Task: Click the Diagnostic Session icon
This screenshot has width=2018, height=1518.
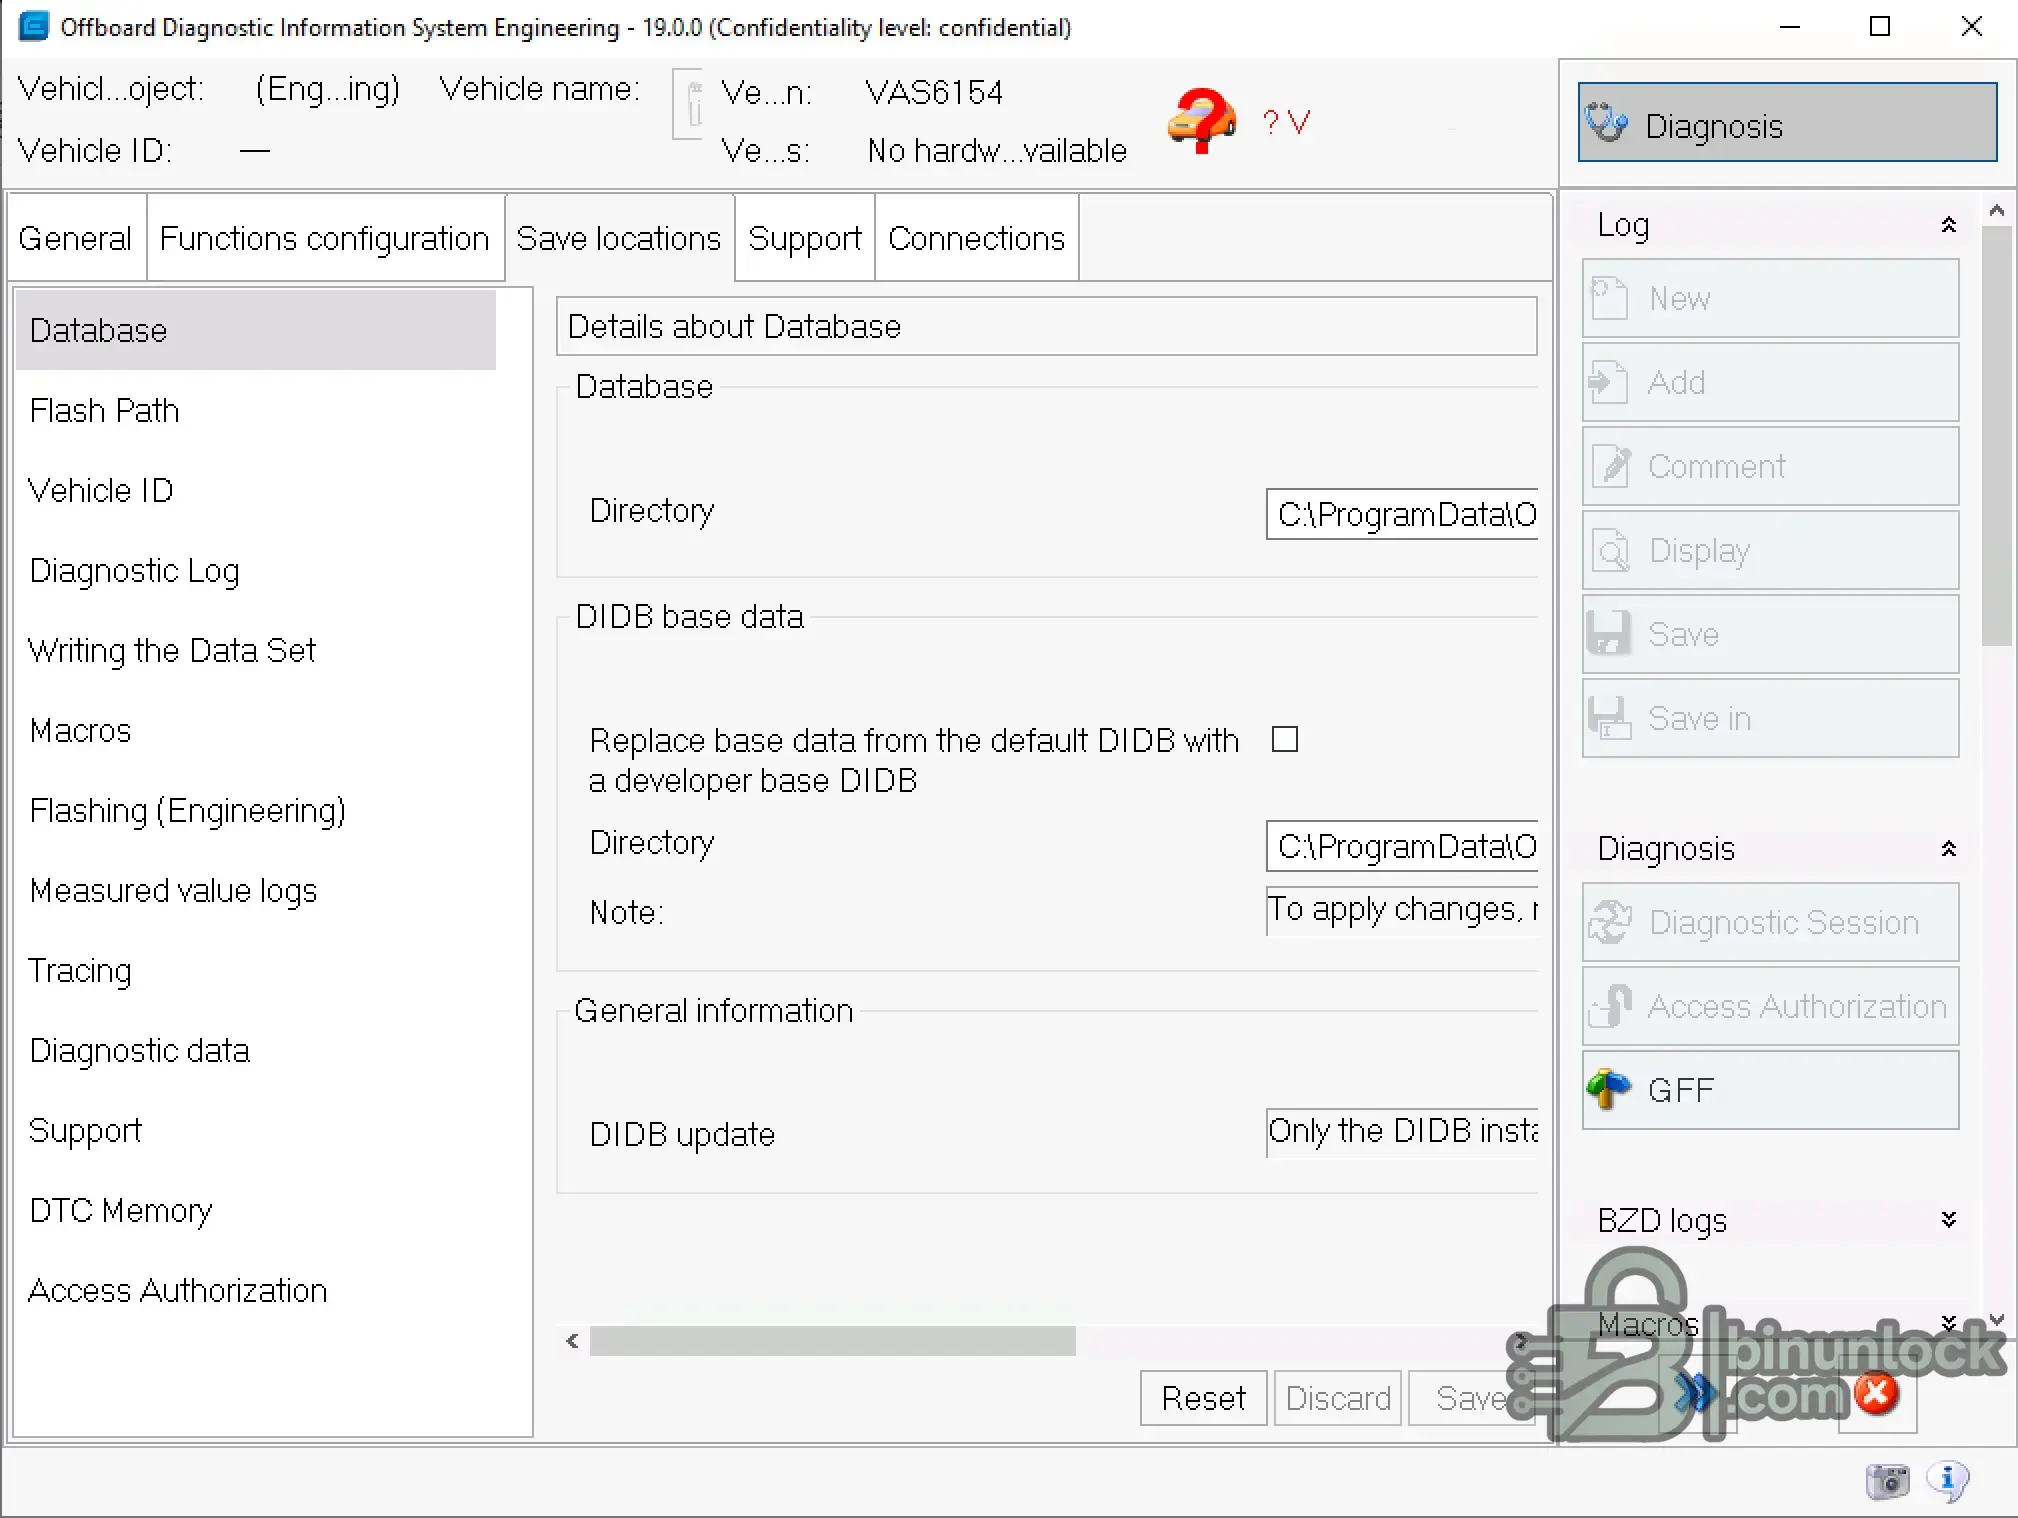Action: 1609,922
